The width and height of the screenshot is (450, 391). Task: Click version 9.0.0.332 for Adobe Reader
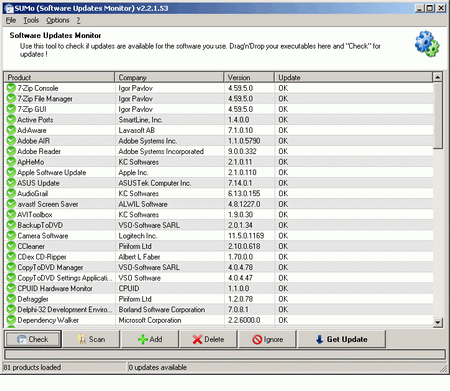click(x=242, y=151)
